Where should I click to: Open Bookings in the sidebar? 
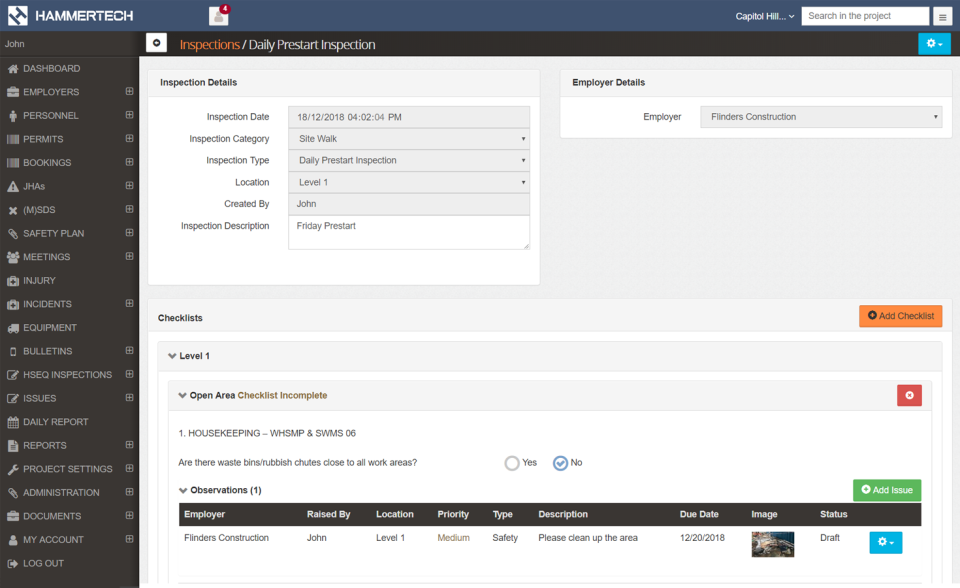click(47, 163)
